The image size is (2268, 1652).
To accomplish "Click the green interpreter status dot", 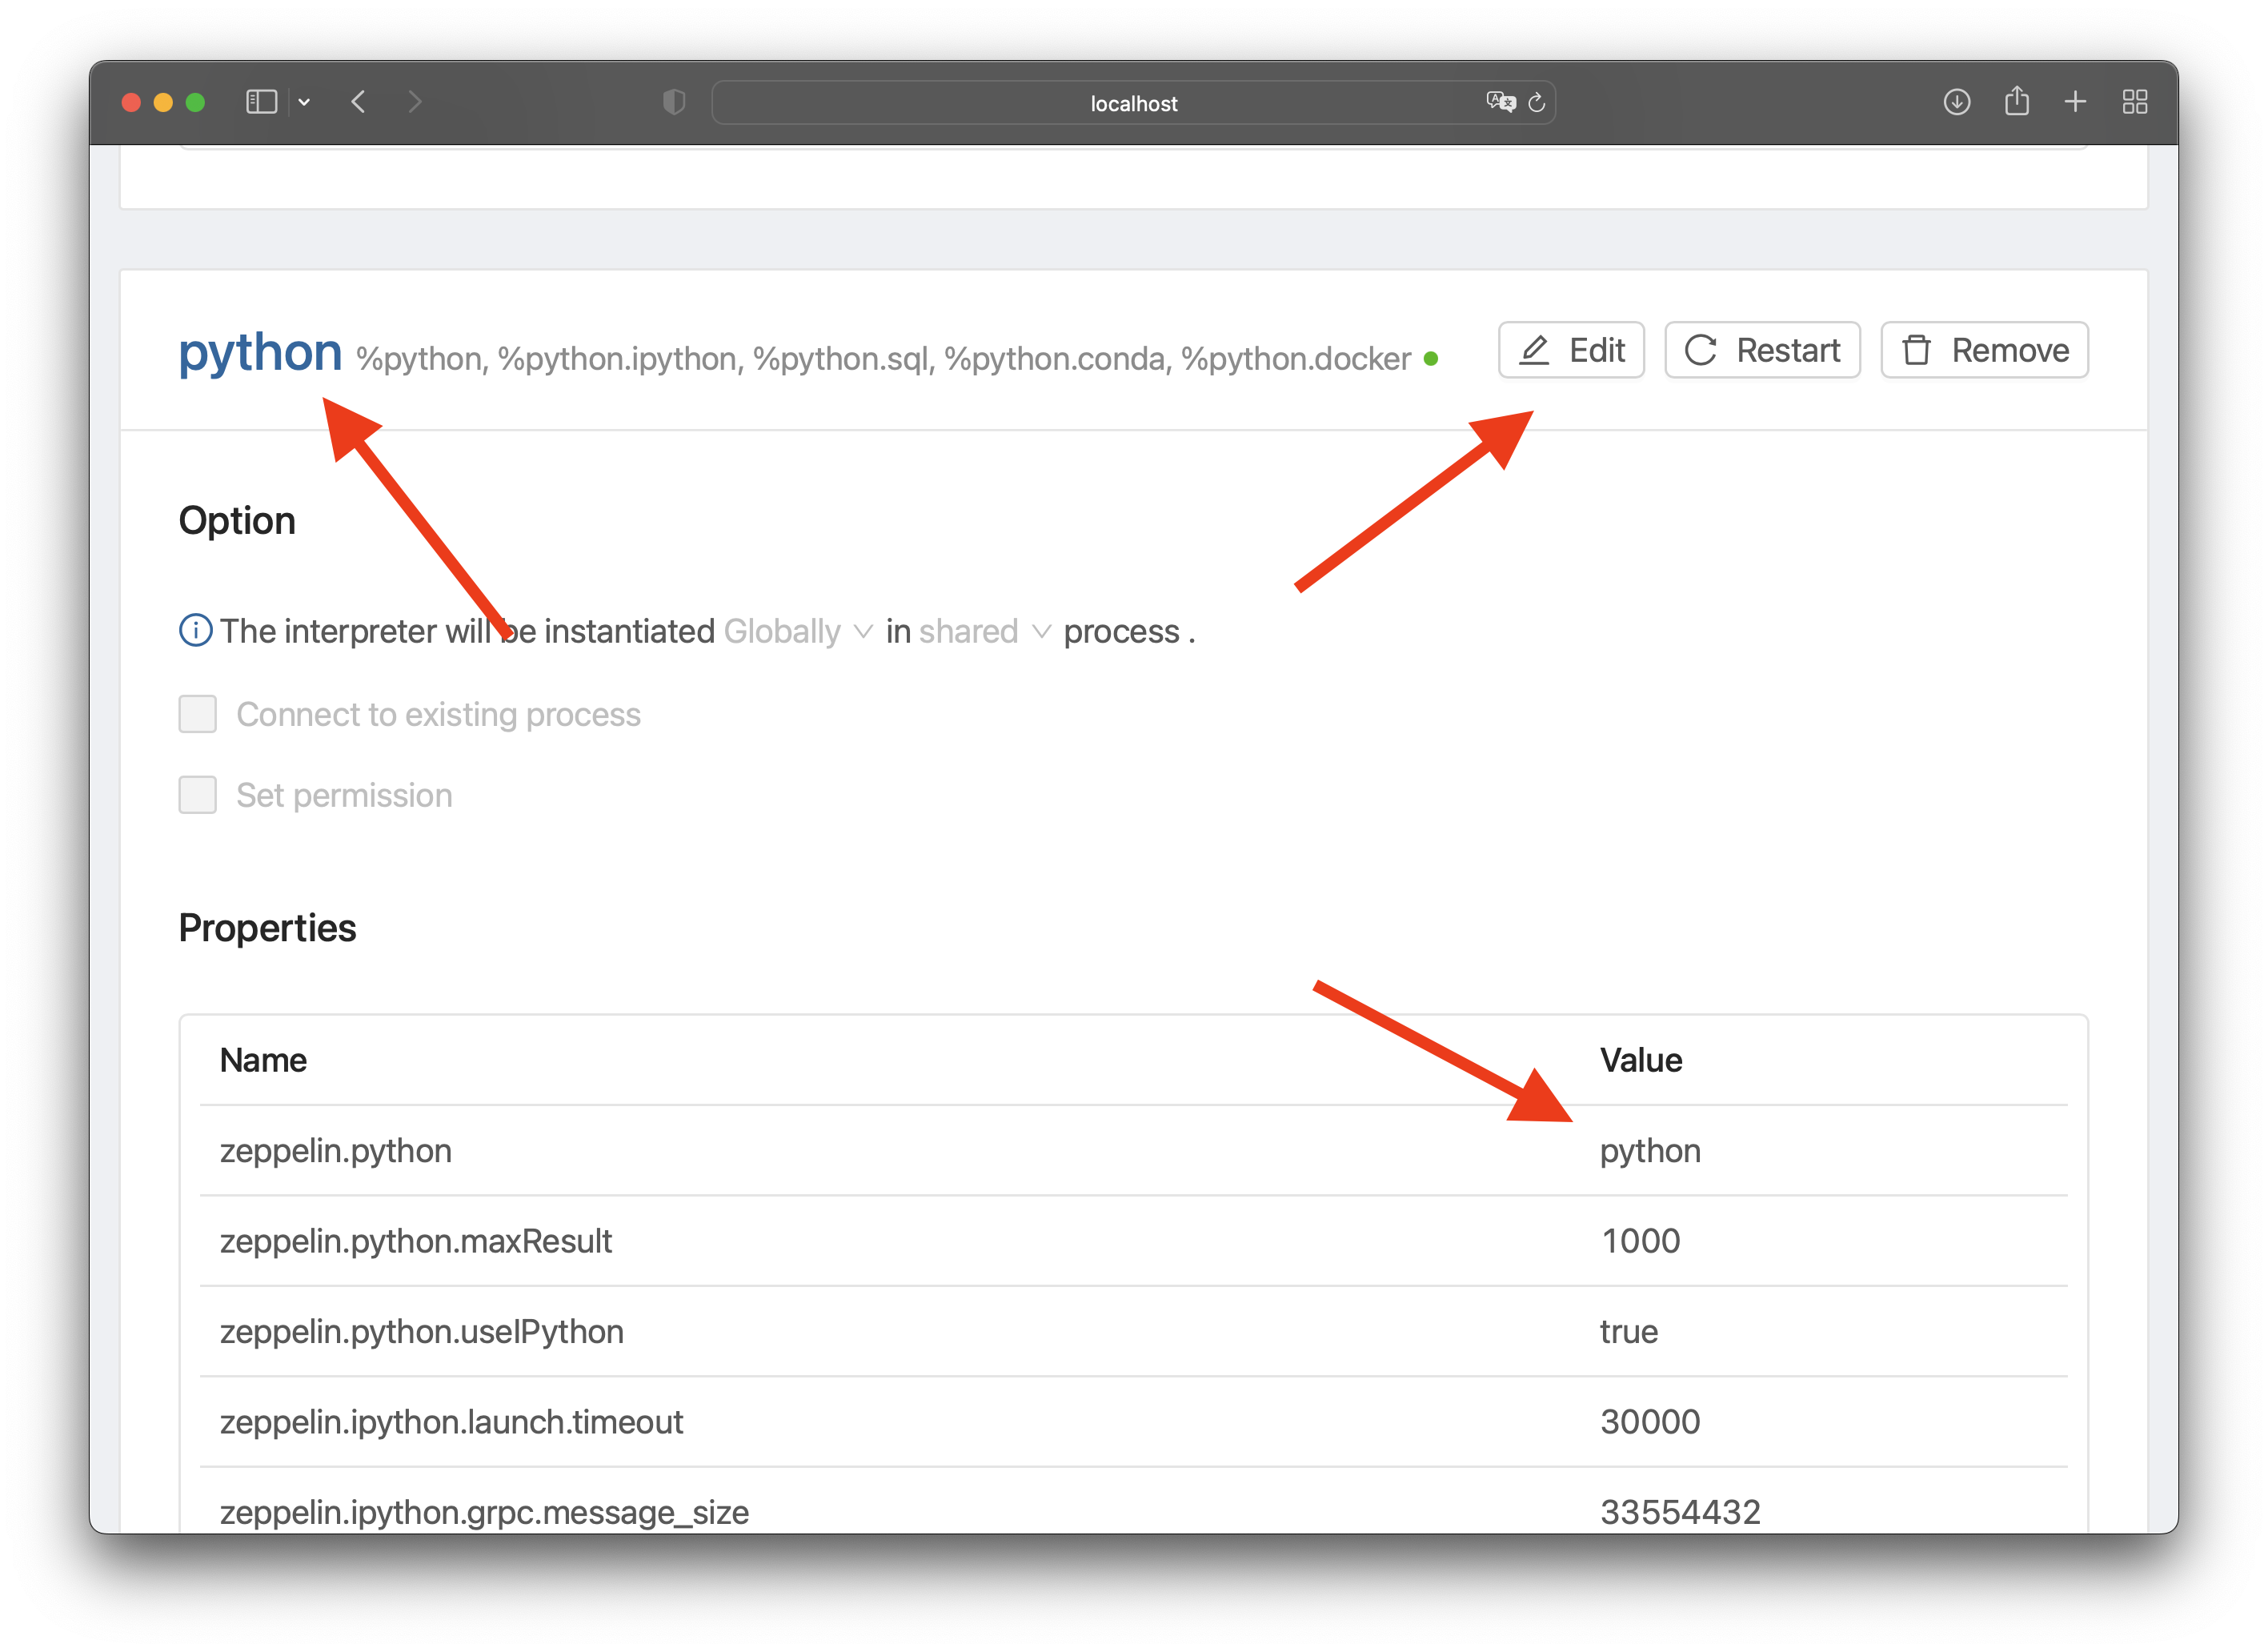I will click(1431, 359).
